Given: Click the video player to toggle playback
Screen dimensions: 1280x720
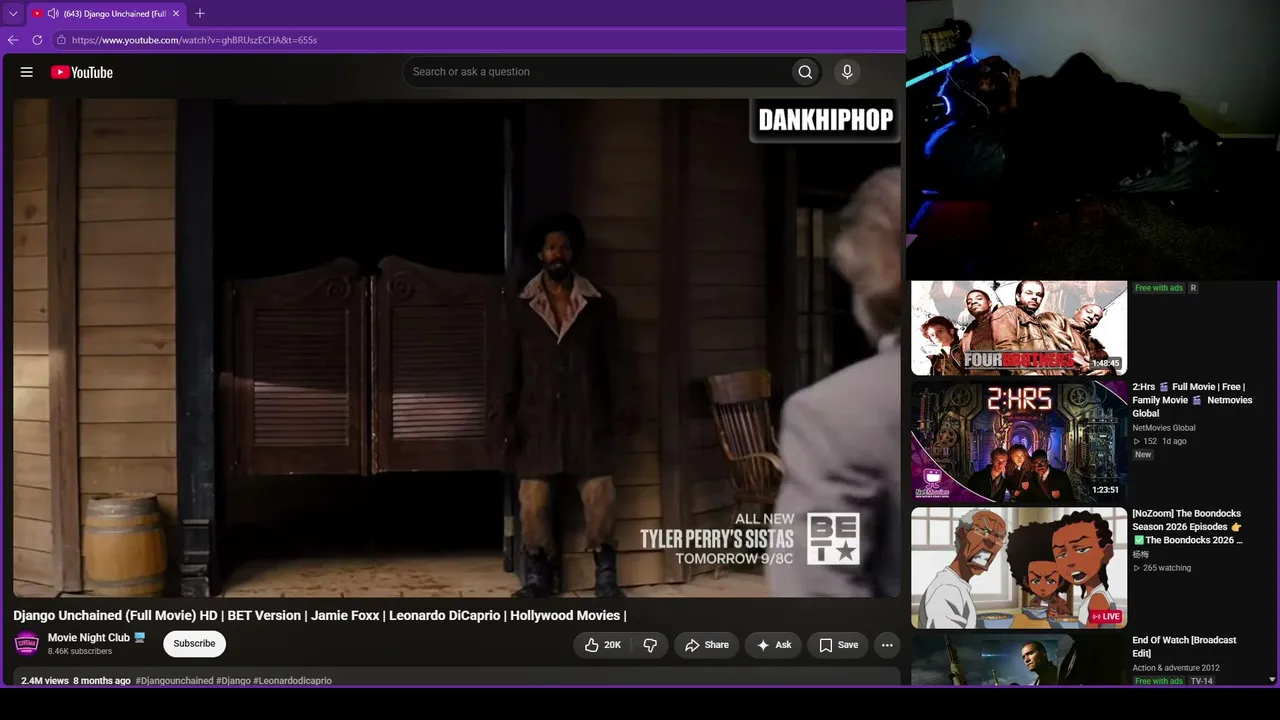Looking at the screenshot, I should pyautogui.click(x=457, y=348).
